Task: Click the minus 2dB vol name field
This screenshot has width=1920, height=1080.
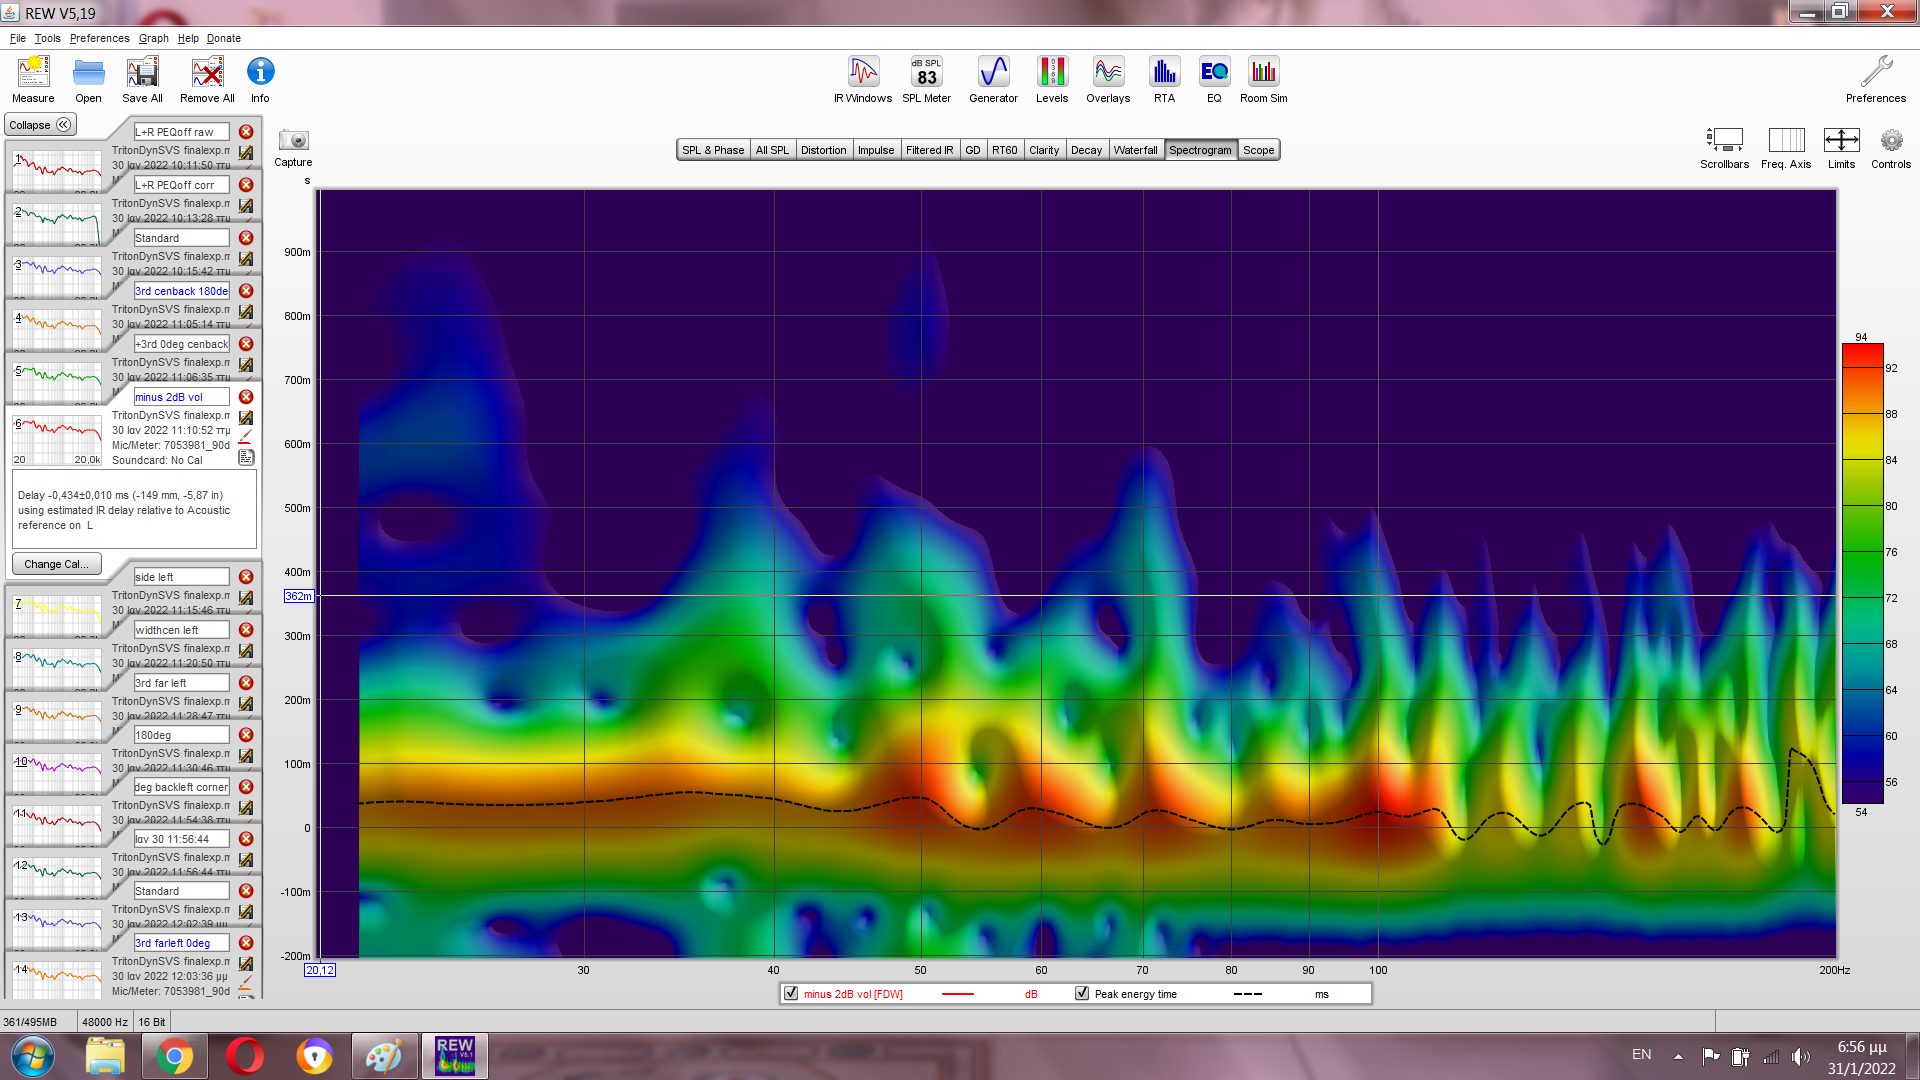Action: pyautogui.click(x=181, y=397)
